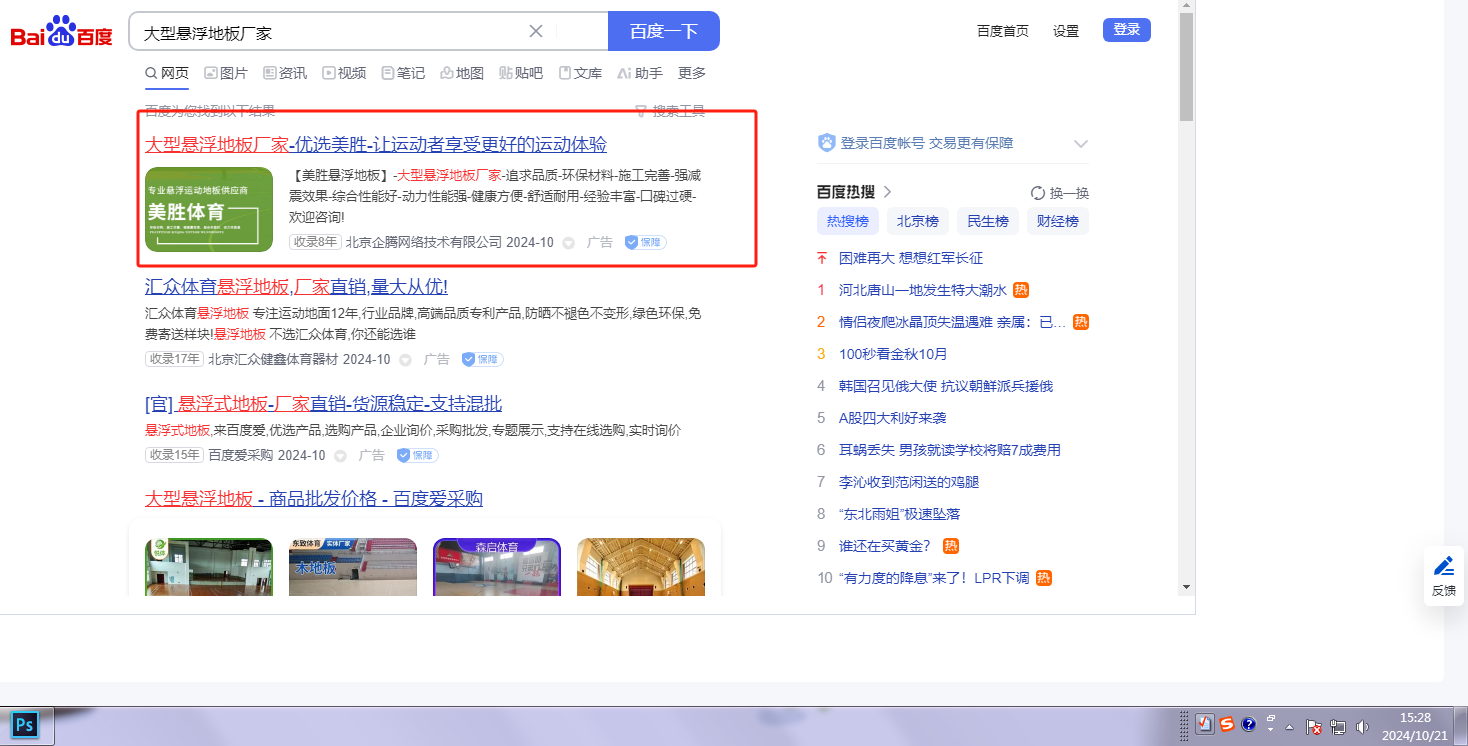Open Photoshop from the taskbar
This screenshot has height=746, width=1468.
click(x=26, y=725)
